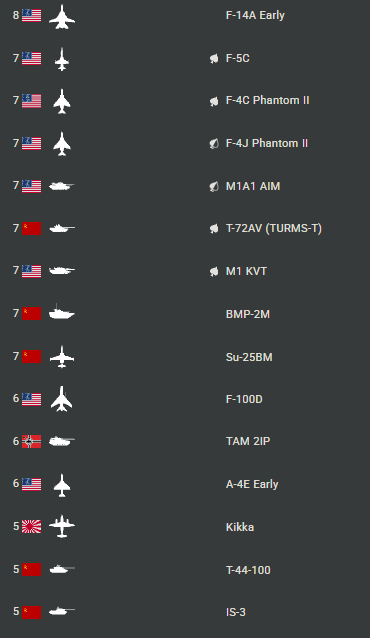The height and width of the screenshot is (638, 370).
Task: Click the F-100D jet silhouette icon
Action: tap(62, 399)
